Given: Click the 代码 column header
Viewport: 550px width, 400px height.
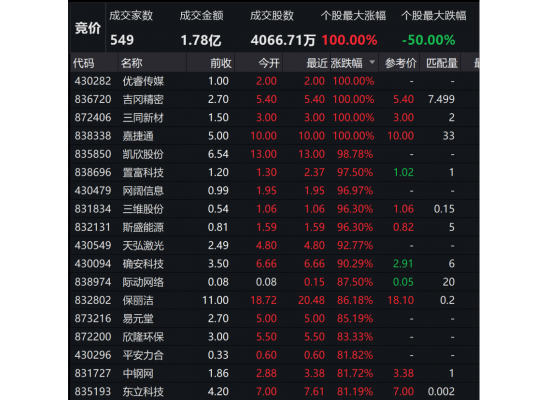Looking at the screenshot, I should tap(83, 63).
